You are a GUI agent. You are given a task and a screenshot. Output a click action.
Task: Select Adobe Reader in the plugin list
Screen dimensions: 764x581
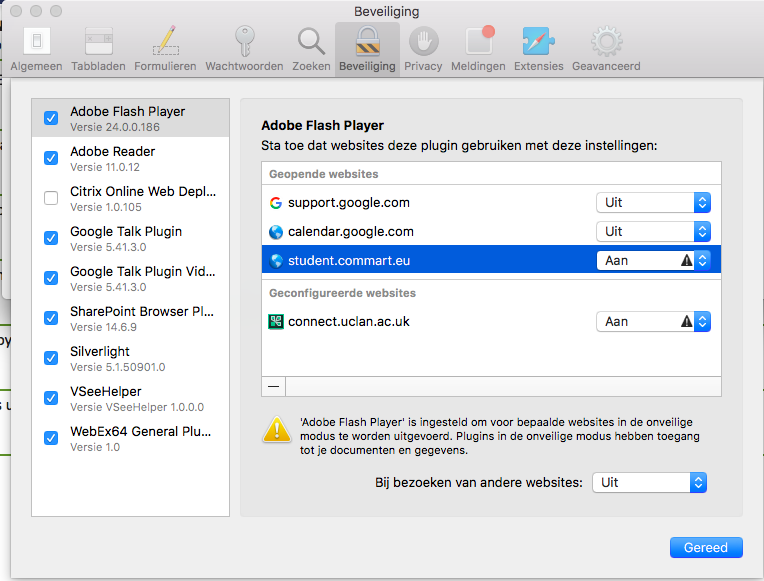pyautogui.click(x=131, y=158)
